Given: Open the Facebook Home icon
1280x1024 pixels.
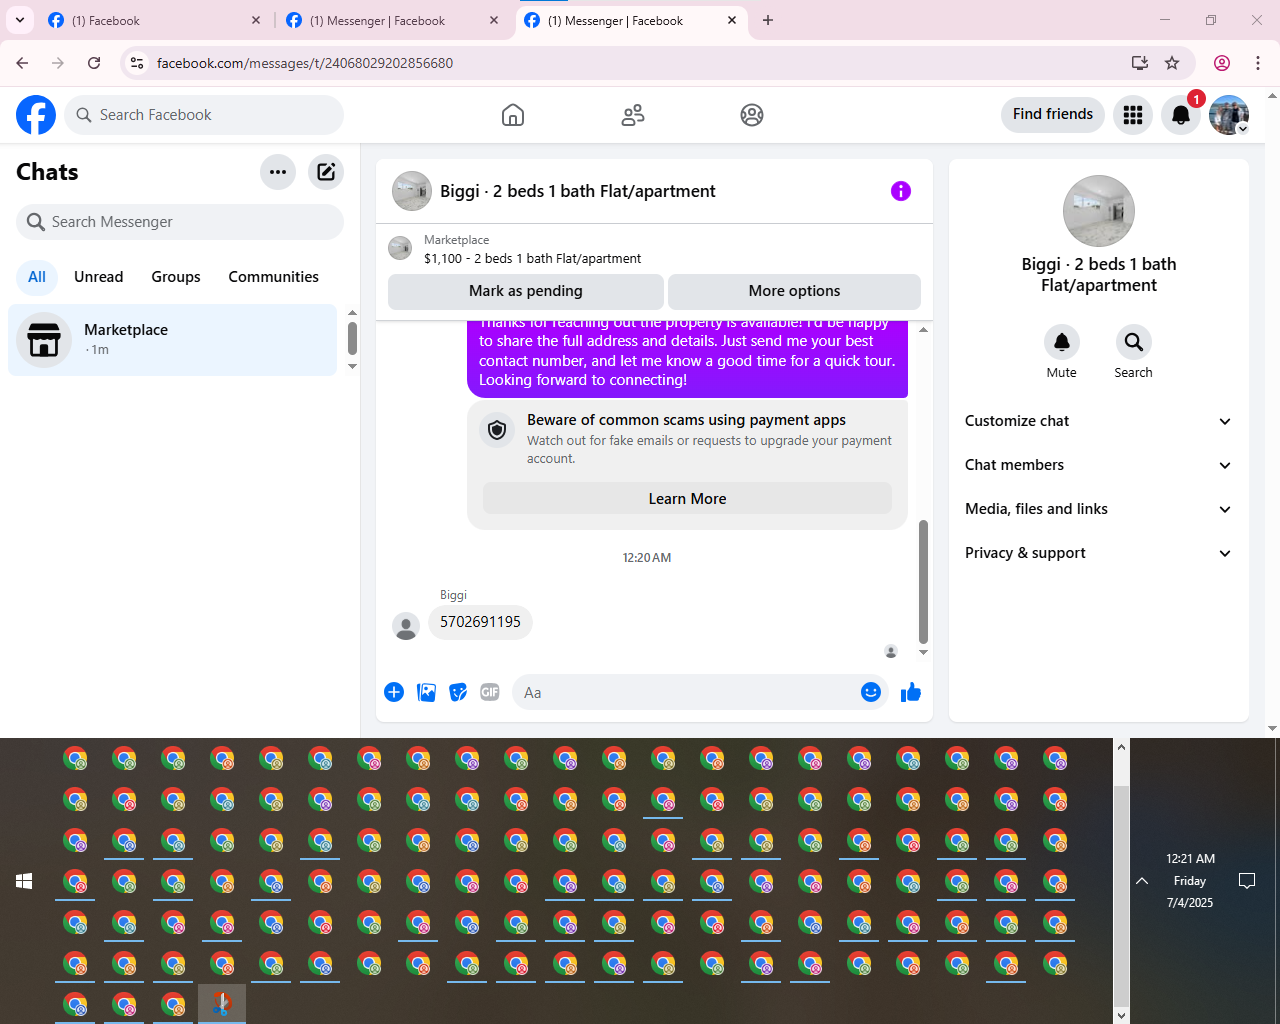Looking at the screenshot, I should click(513, 115).
